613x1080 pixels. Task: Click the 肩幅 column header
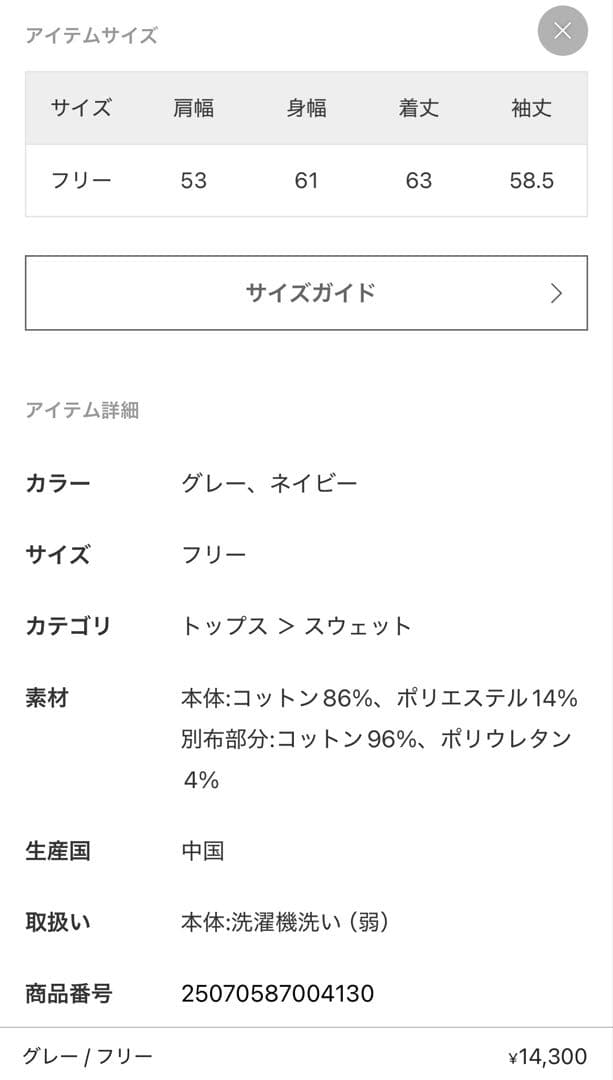pos(194,109)
